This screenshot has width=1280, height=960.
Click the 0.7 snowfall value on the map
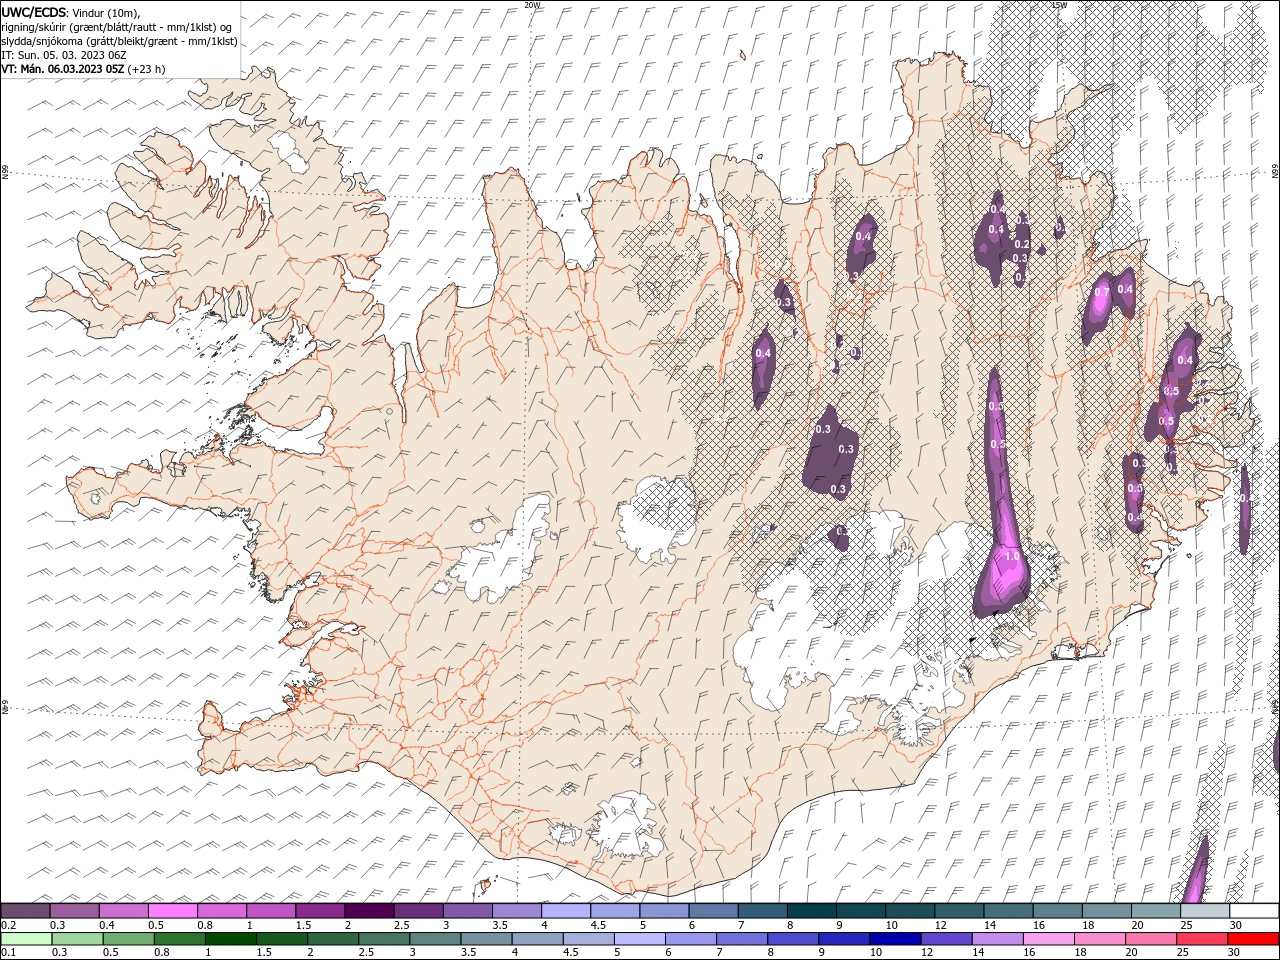tap(1102, 292)
